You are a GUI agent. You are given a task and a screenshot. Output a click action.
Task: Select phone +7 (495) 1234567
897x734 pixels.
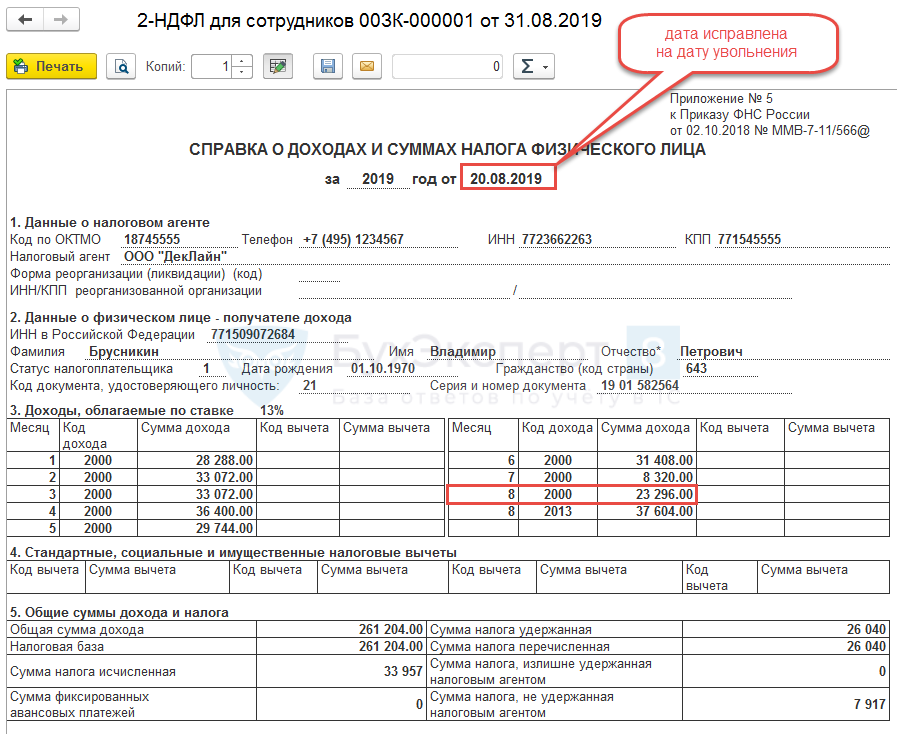pos(354,239)
